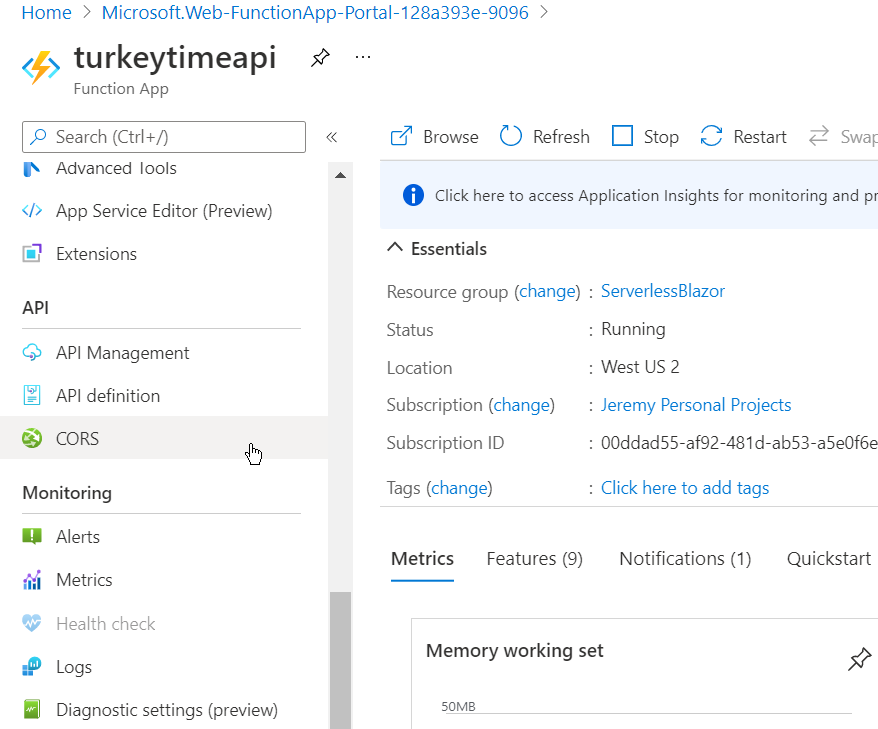Click sidebar scrollbar up arrow
The width and height of the screenshot is (878, 729).
click(x=340, y=175)
